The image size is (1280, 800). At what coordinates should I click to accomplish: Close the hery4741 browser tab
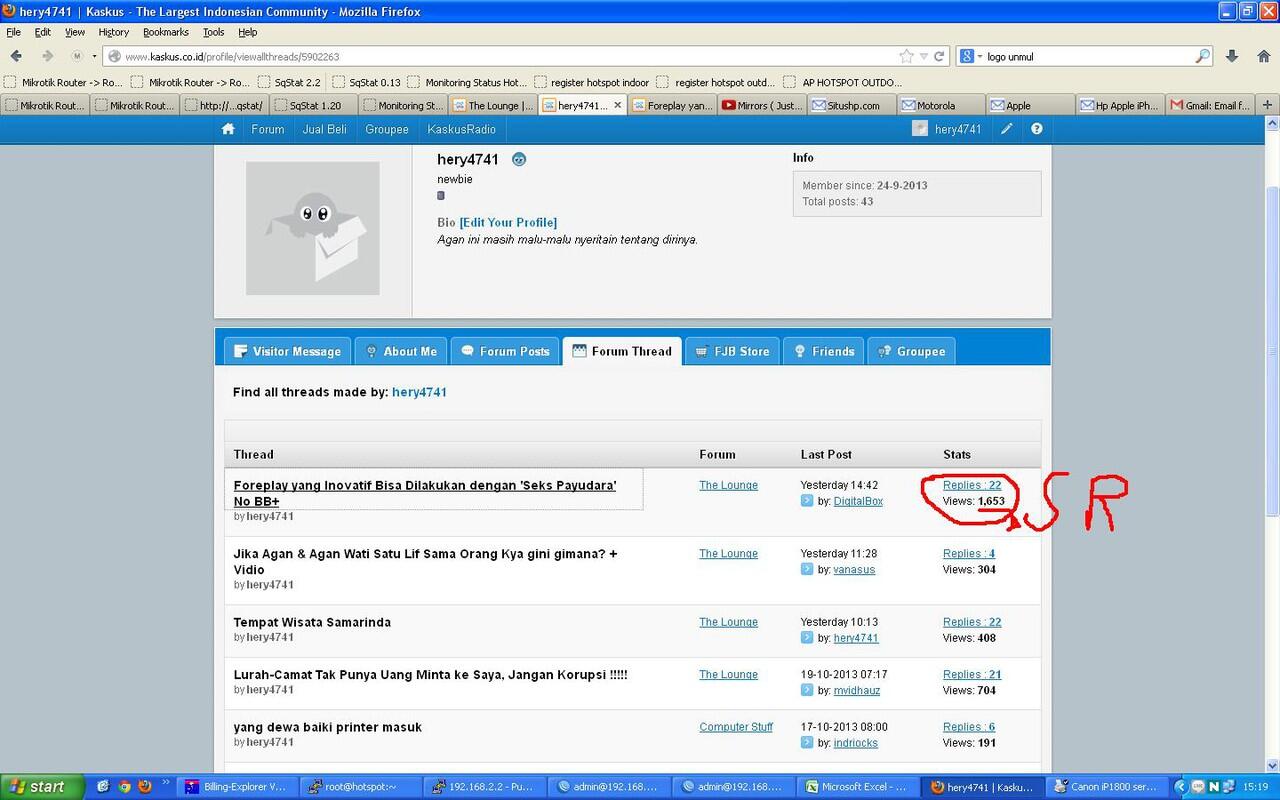point(618,105)
